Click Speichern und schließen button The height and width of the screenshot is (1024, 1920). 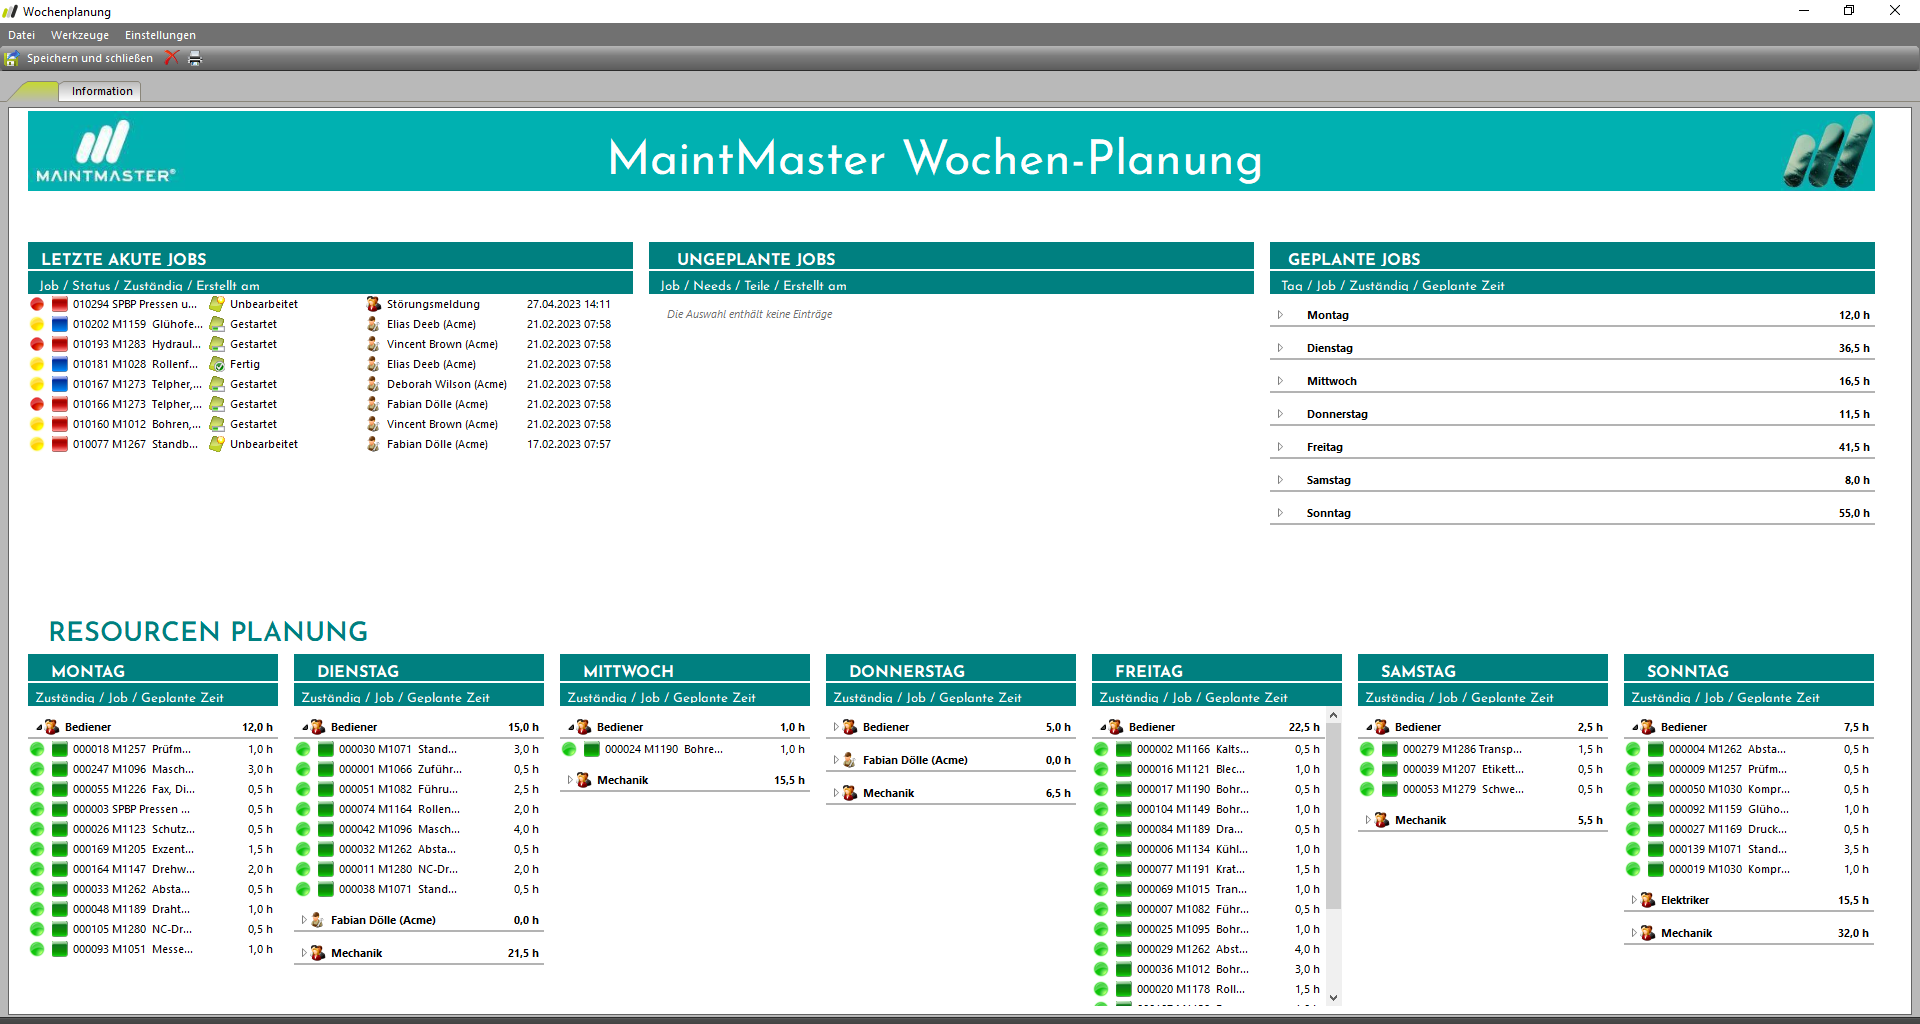click(89, 58)
